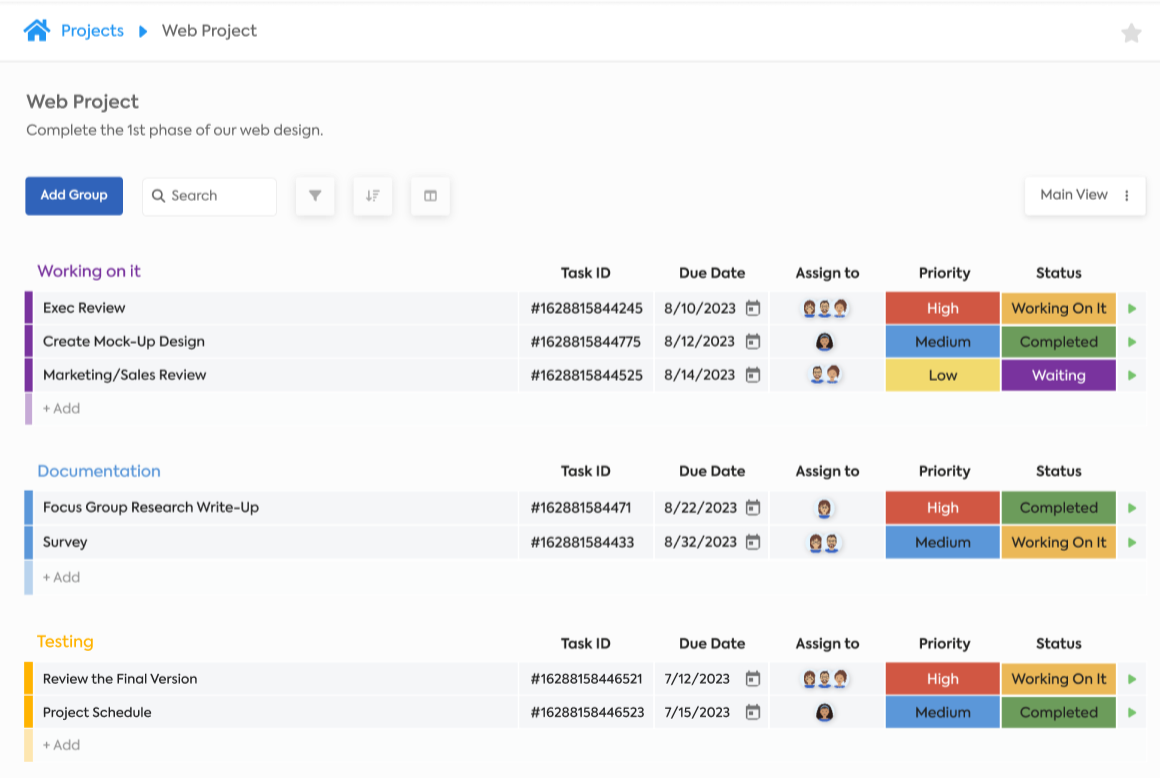
Task: Click assignee avatar on Create Mock-Up Design row
Action: coord(824,342)
